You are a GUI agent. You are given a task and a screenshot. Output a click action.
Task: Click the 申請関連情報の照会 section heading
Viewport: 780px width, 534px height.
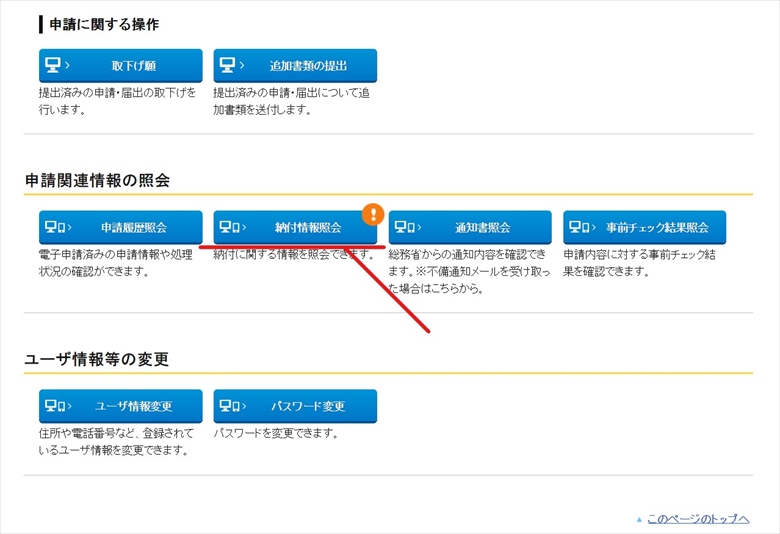click(98, 180)
